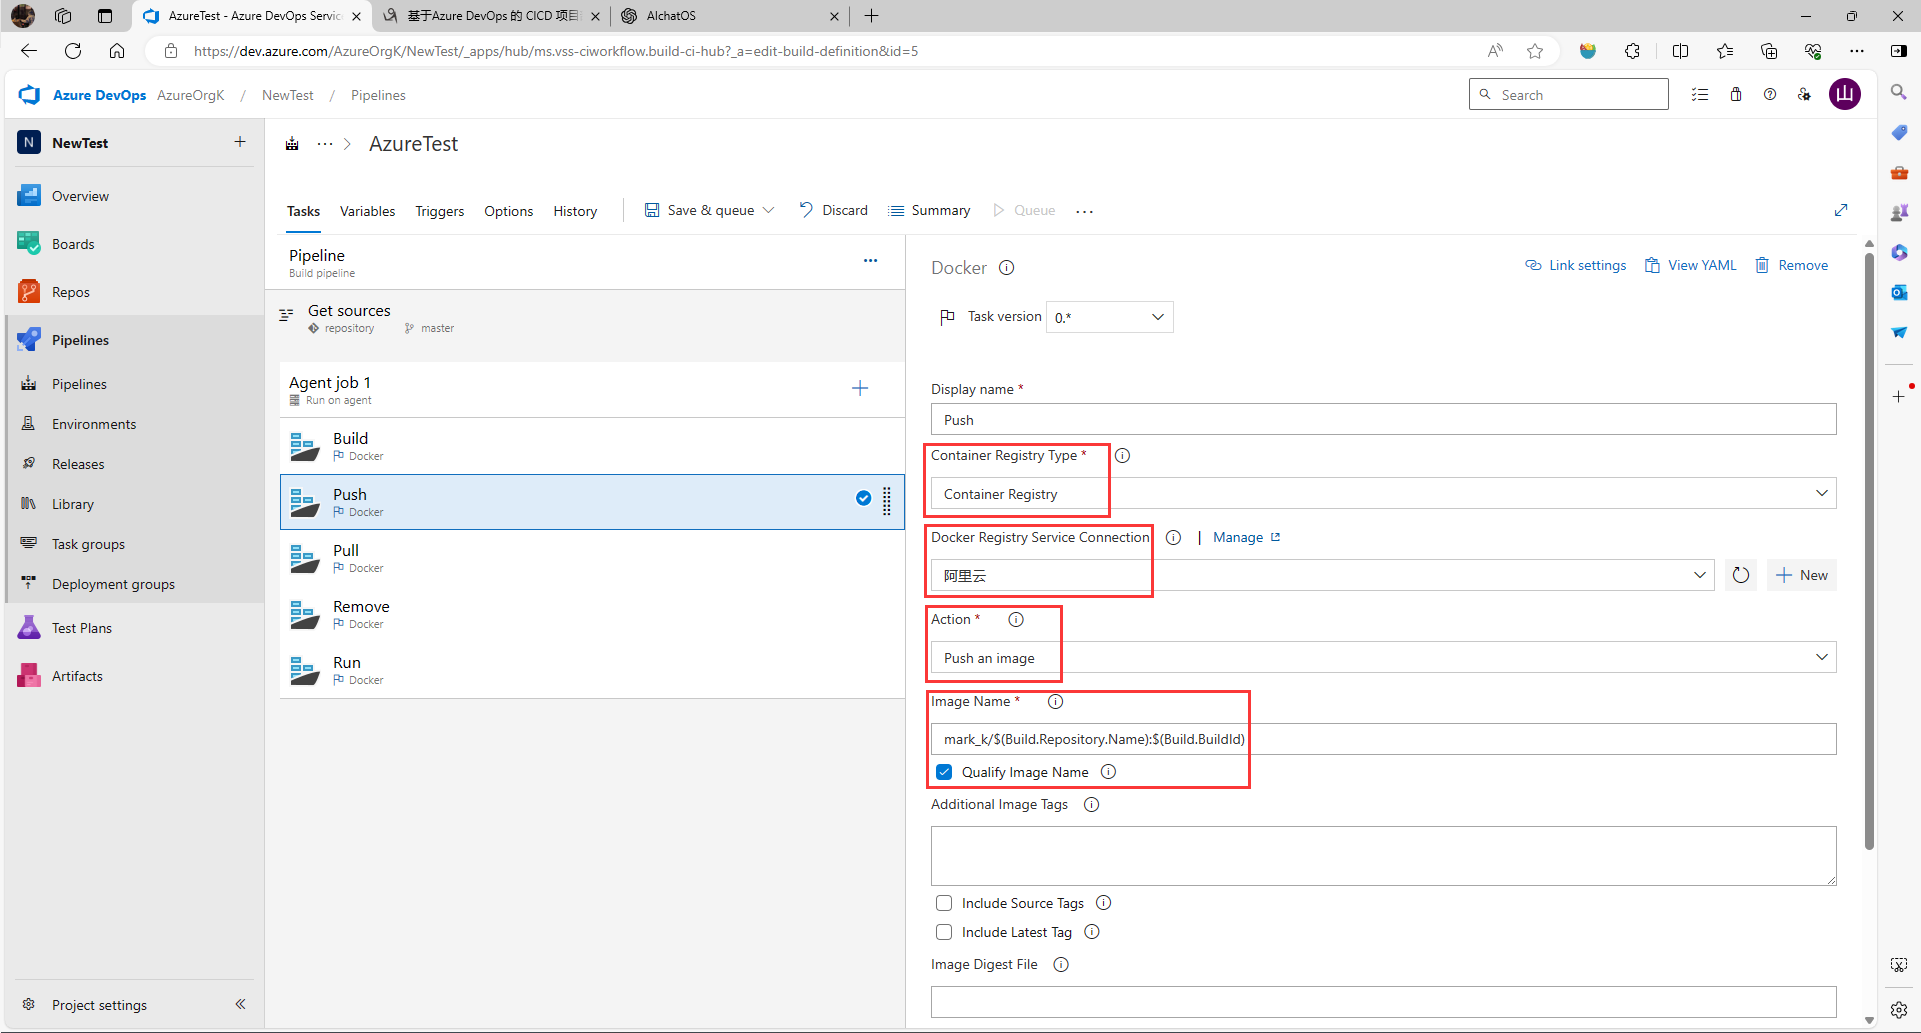Toggle the Push task selection checkmark
This screenshot has height=1033, width=1921.
click(863, 498)
